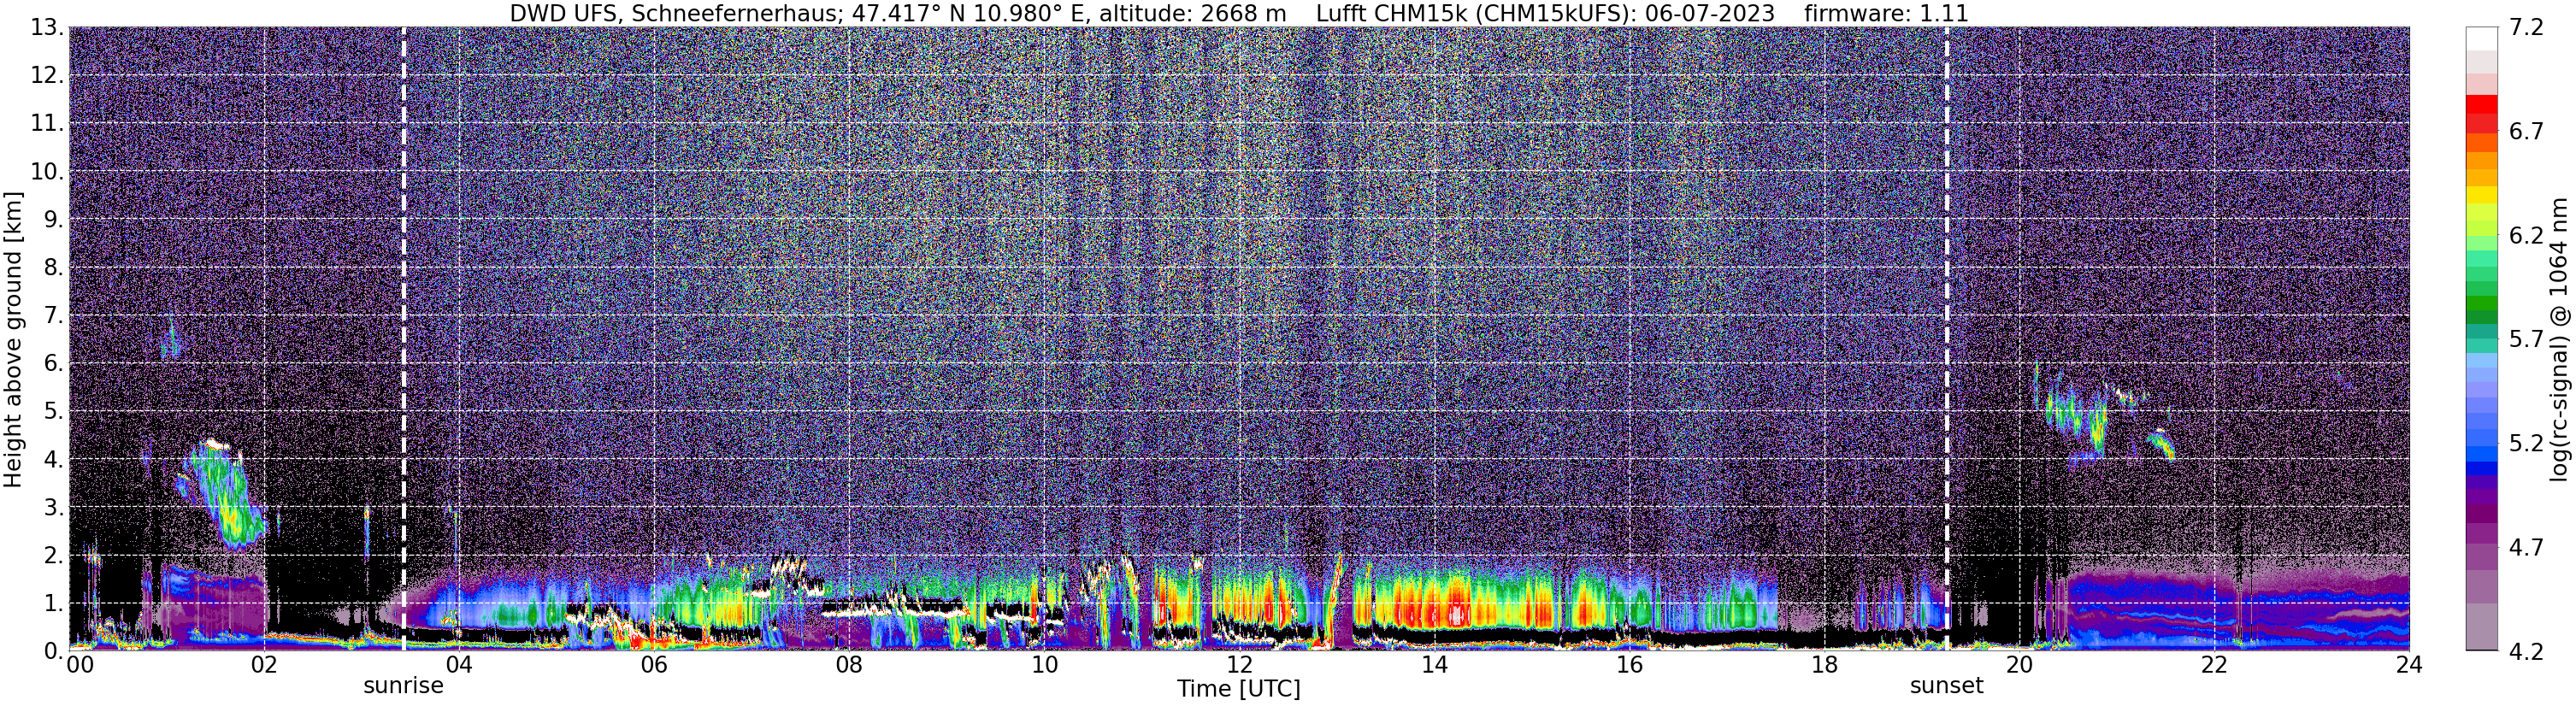Click the x-axis tick label '18'

click(1824, 665)
